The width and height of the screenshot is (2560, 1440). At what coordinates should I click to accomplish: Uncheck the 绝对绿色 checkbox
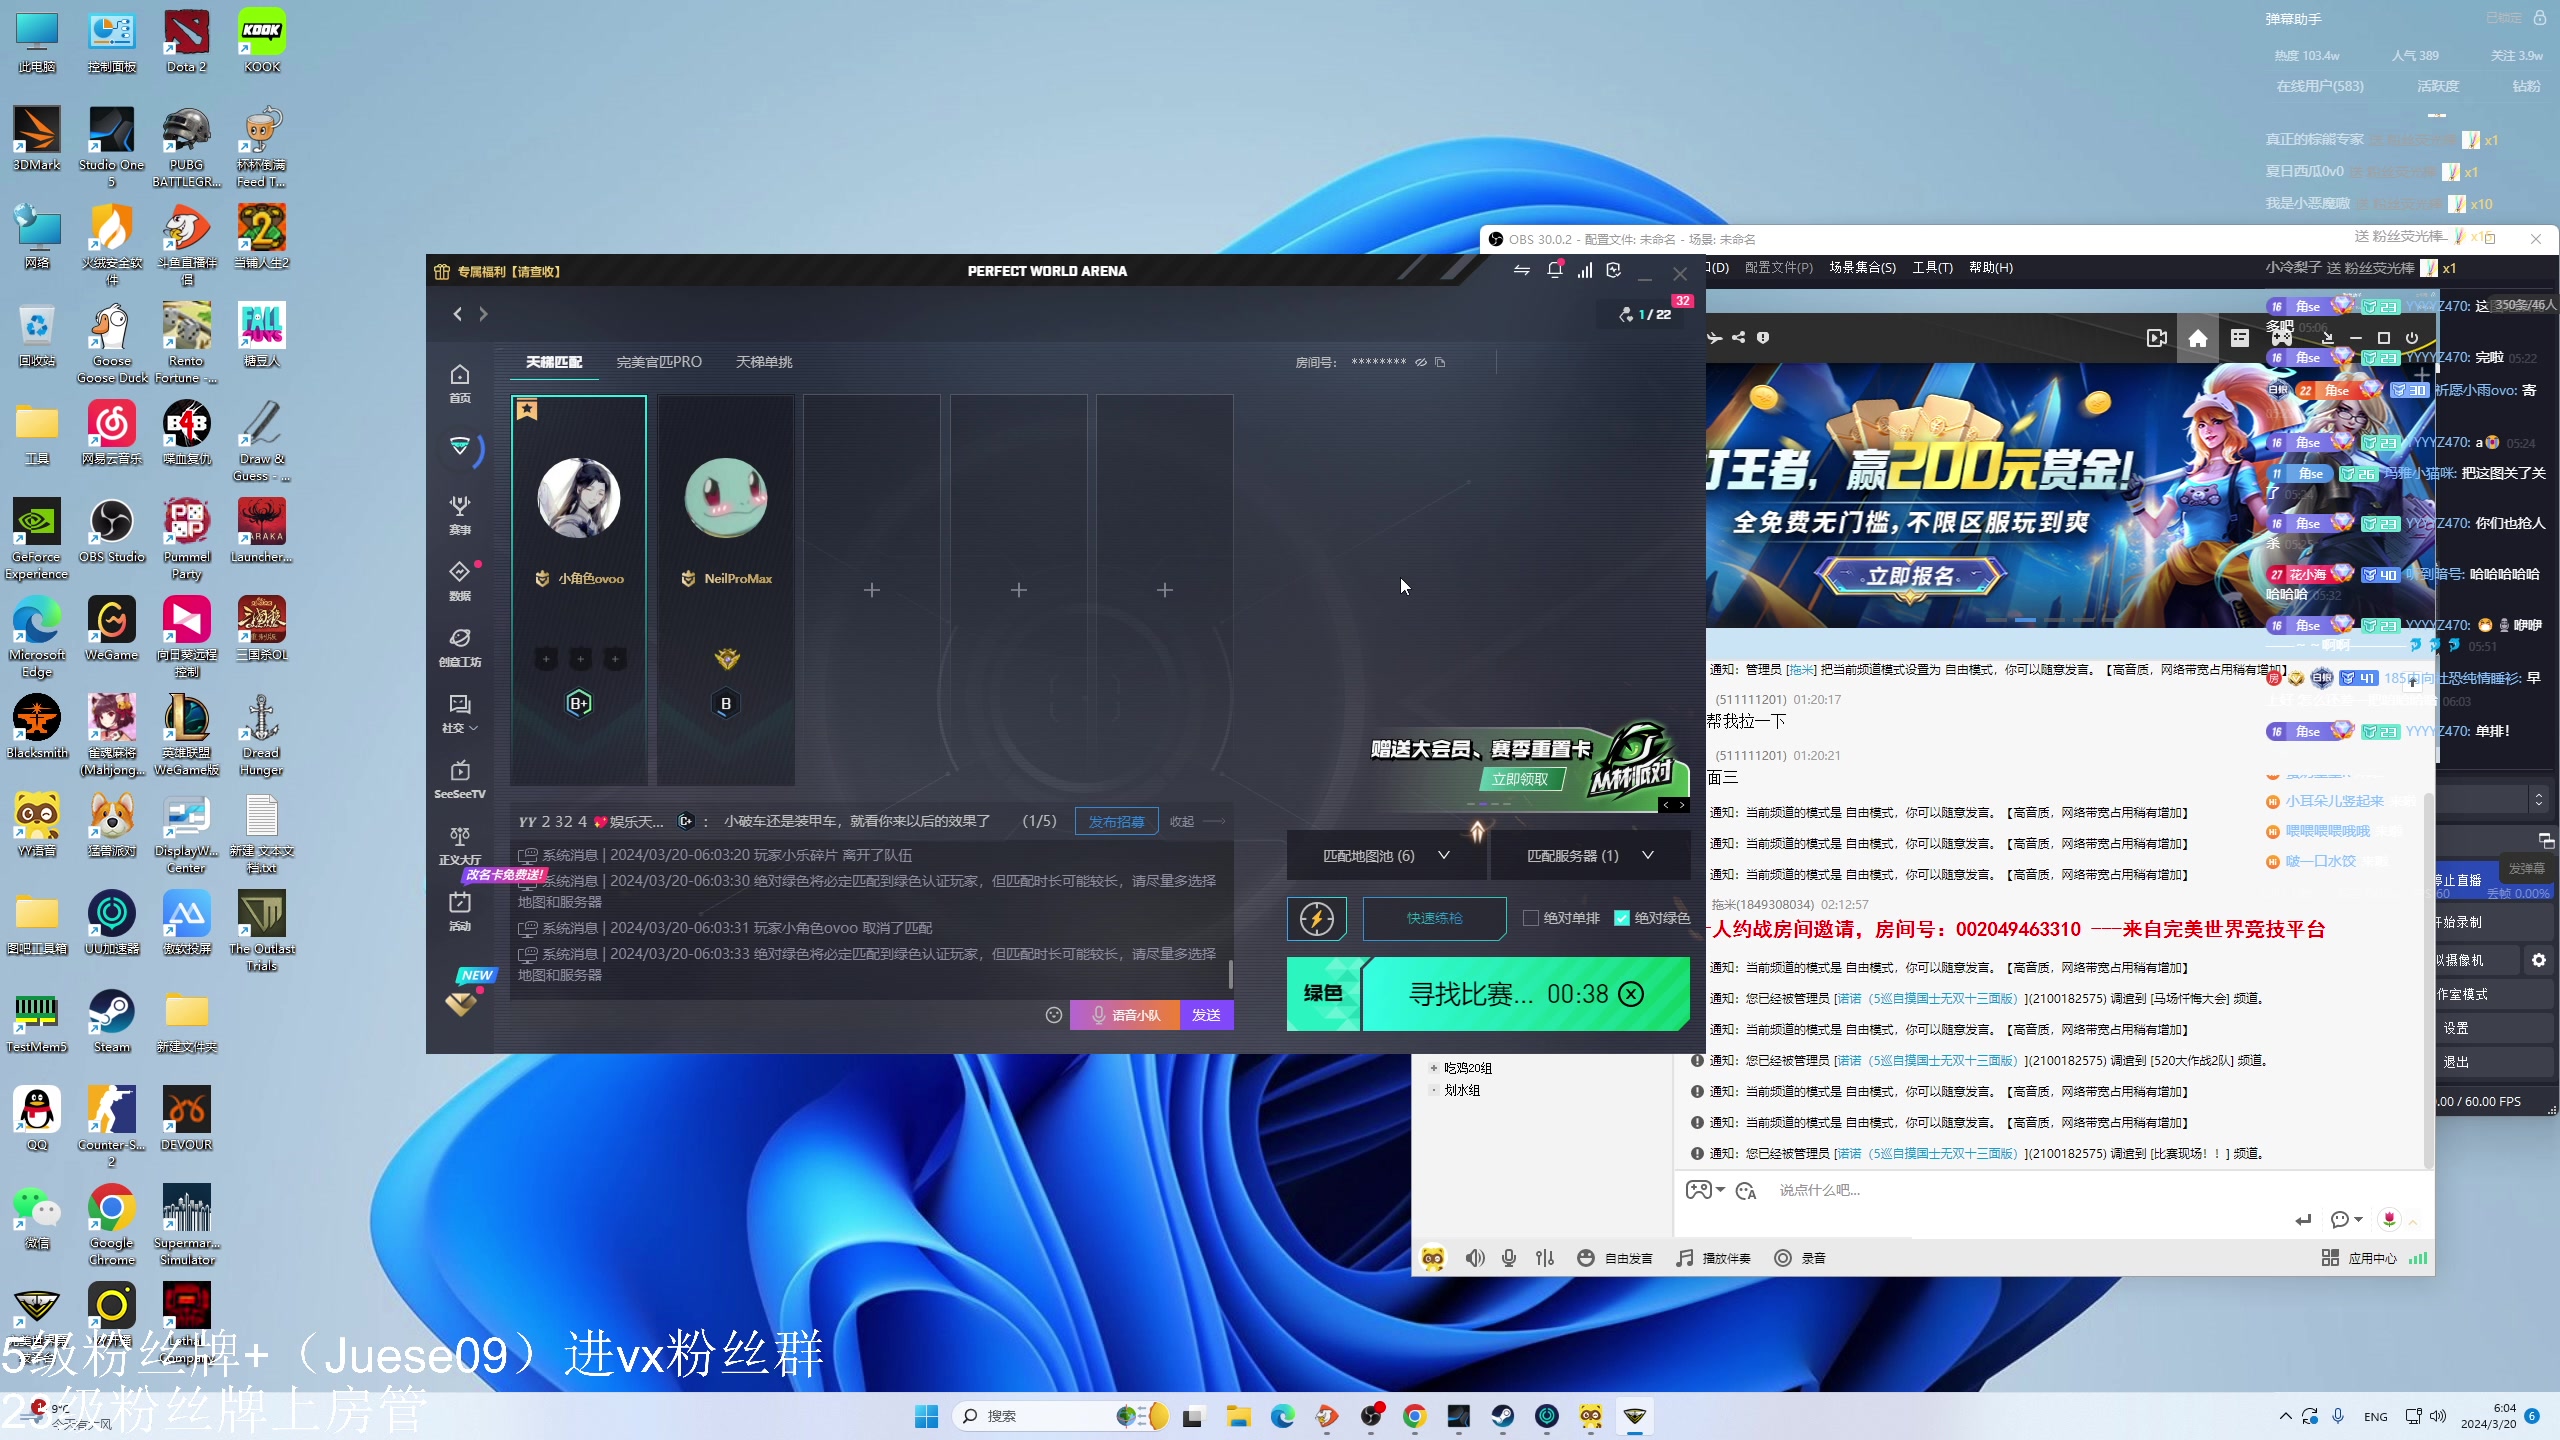point(1621,918)
